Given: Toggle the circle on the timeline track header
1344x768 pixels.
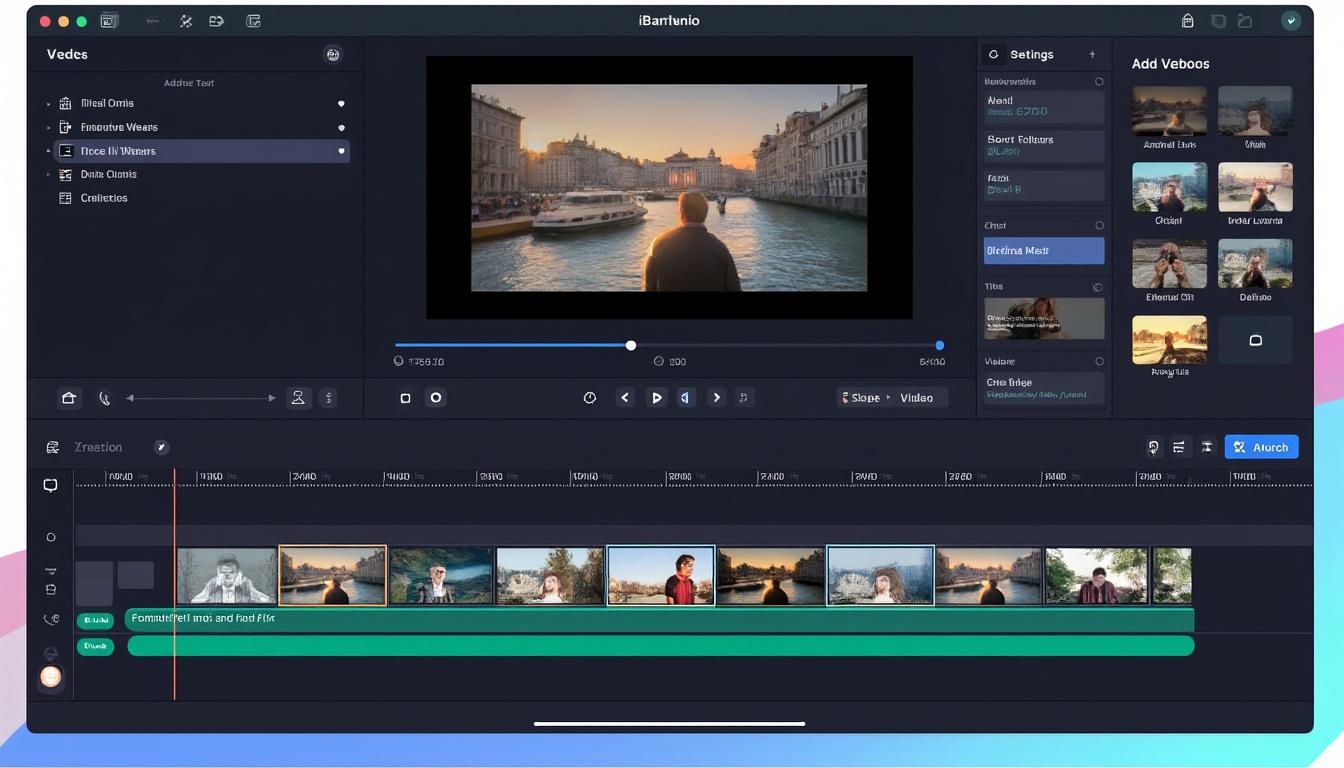Looking at the screenshot, I should coord(51,537).
